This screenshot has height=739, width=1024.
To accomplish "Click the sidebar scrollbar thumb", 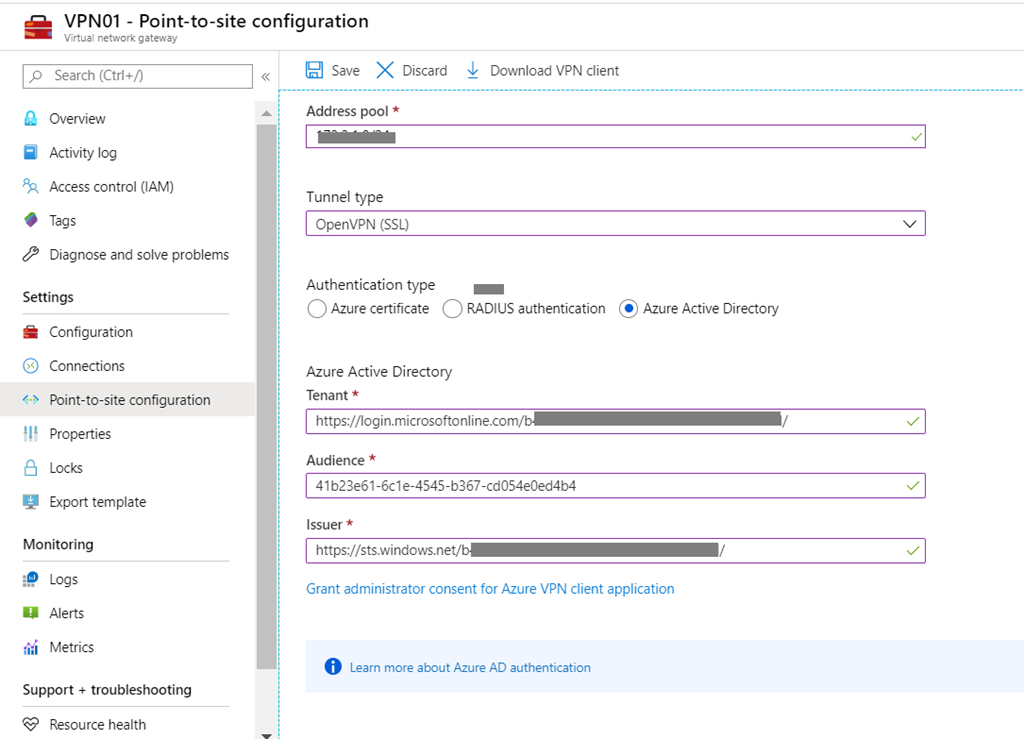I will pos(266,397).
